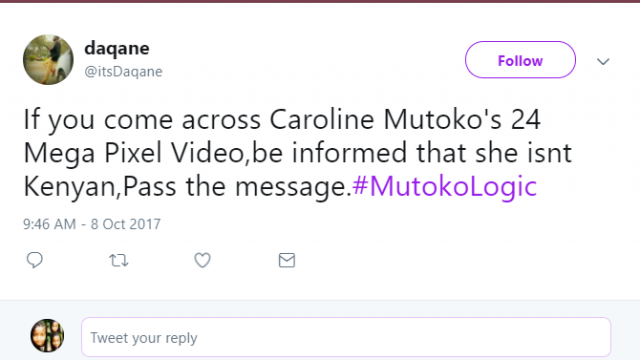The image size is (640, 360).
Task: Like the tweet with the heart icon
Action: [x=202, y=260]
